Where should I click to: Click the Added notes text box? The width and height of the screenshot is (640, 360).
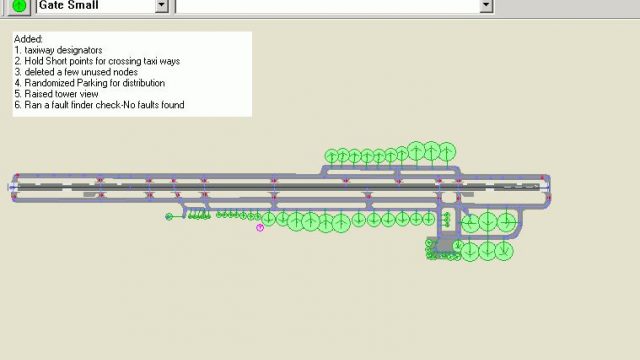click(x=132, y=74)
